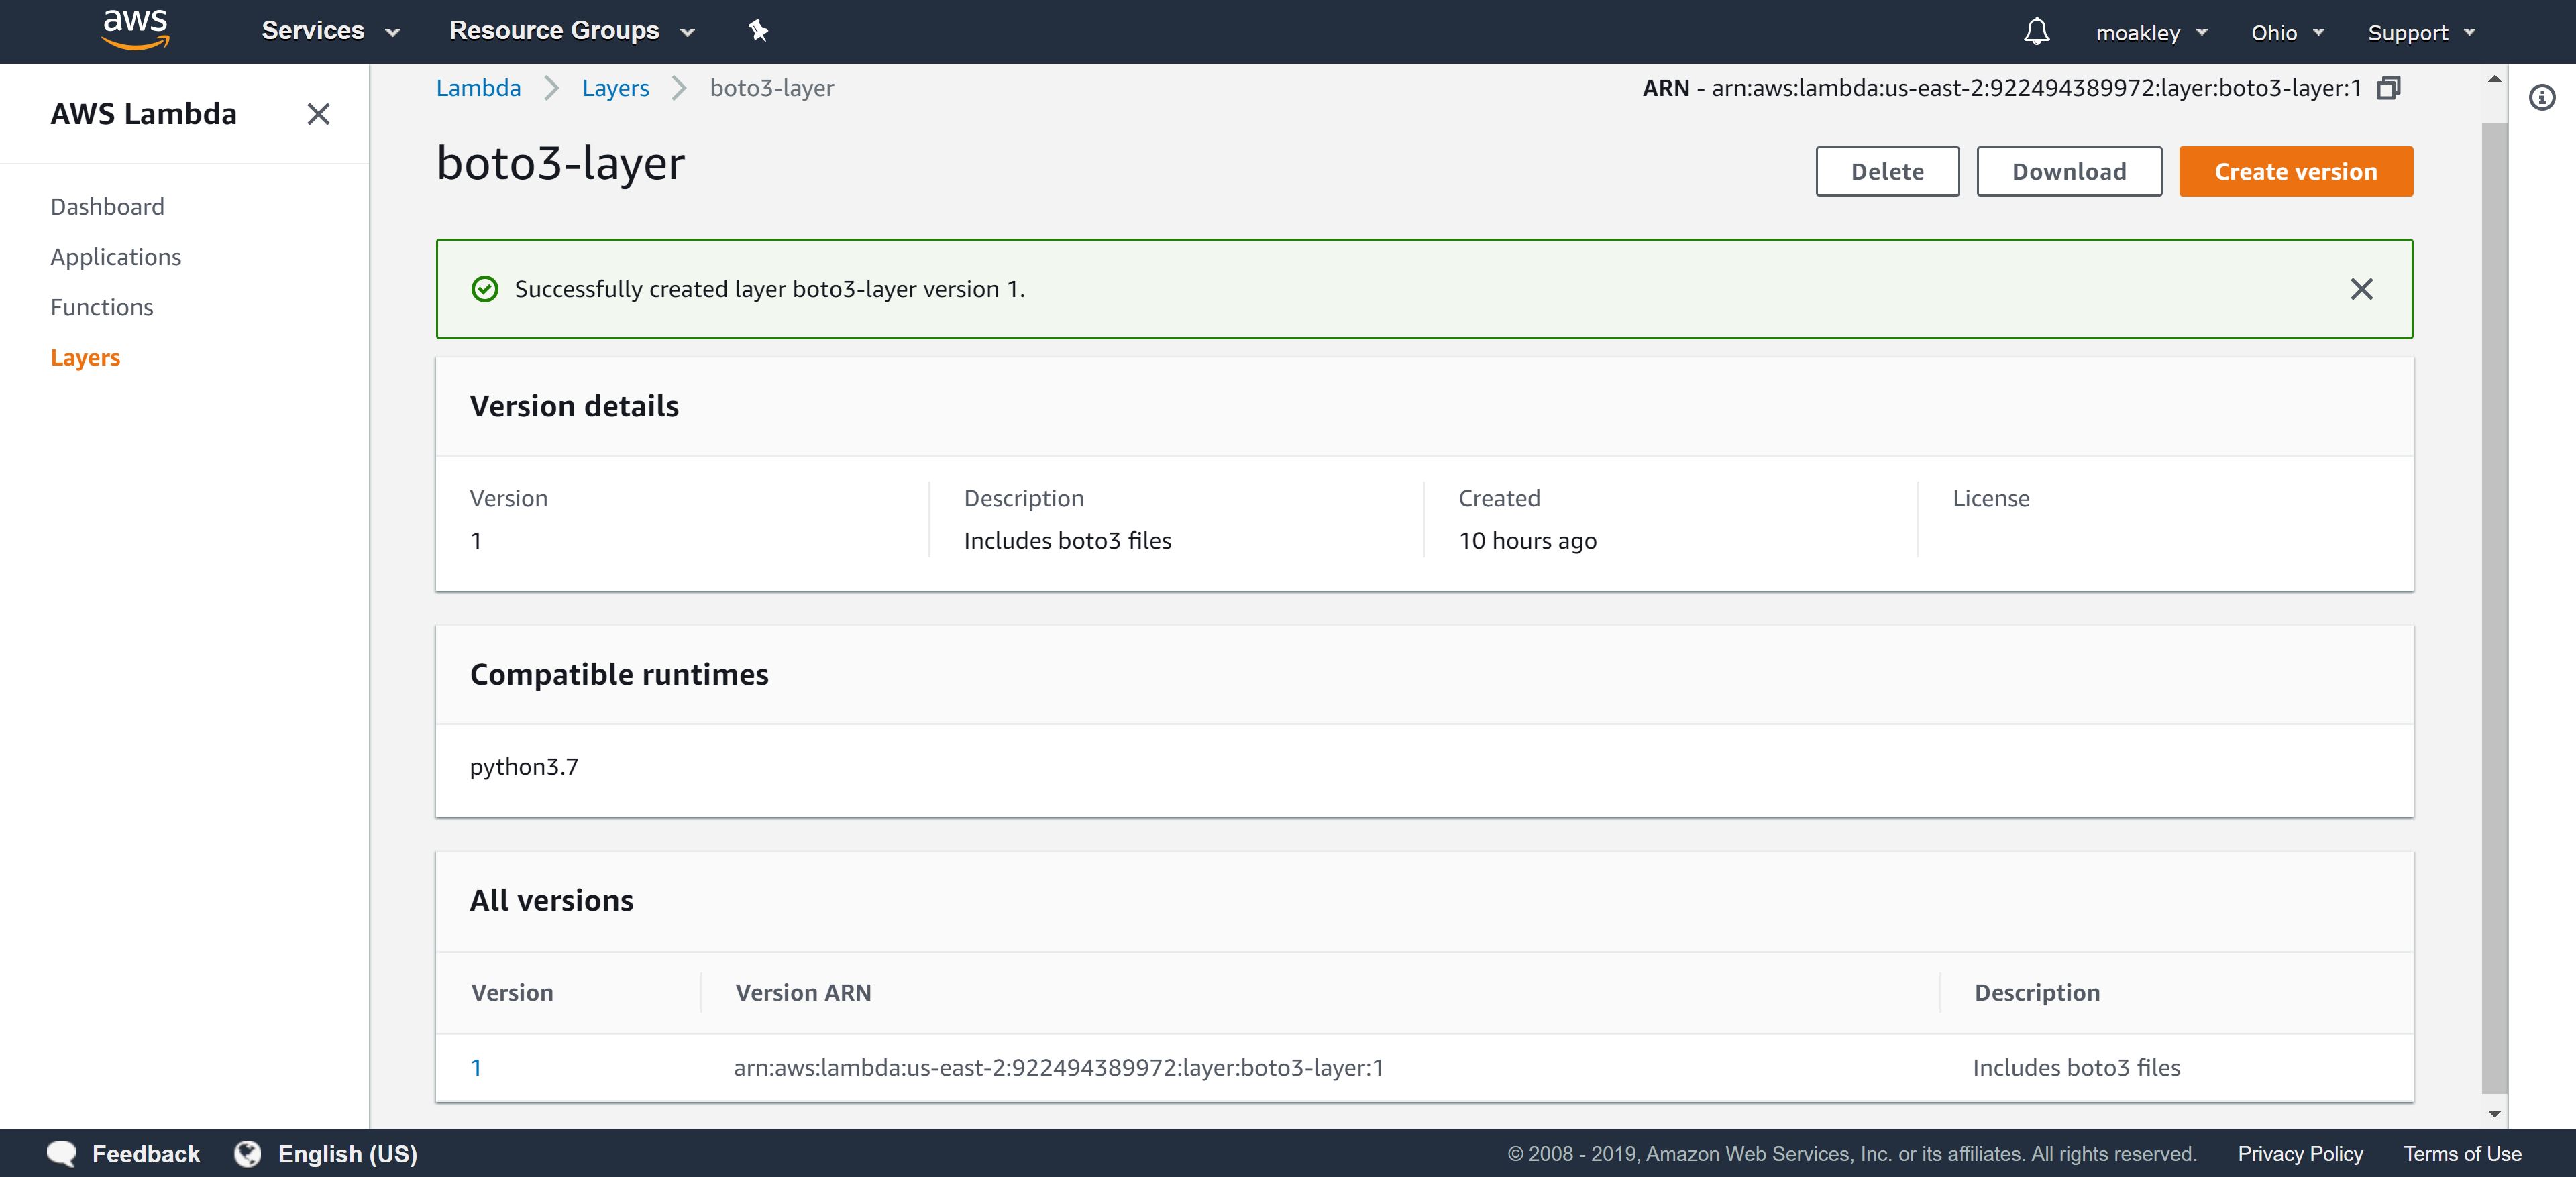This screenshot has width=2576, height=1177.
Task: Open version 1 link in All versions
Action: 476,1067
